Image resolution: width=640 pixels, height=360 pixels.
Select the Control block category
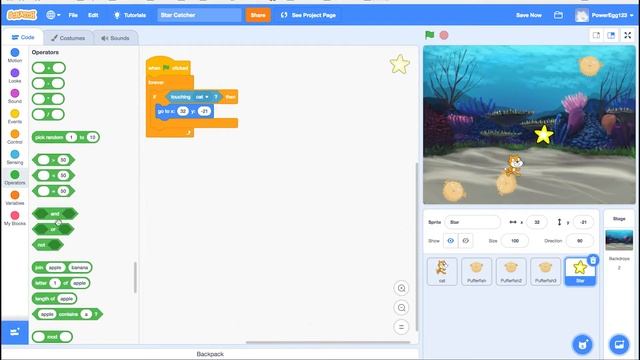click(x=15, y=137)
